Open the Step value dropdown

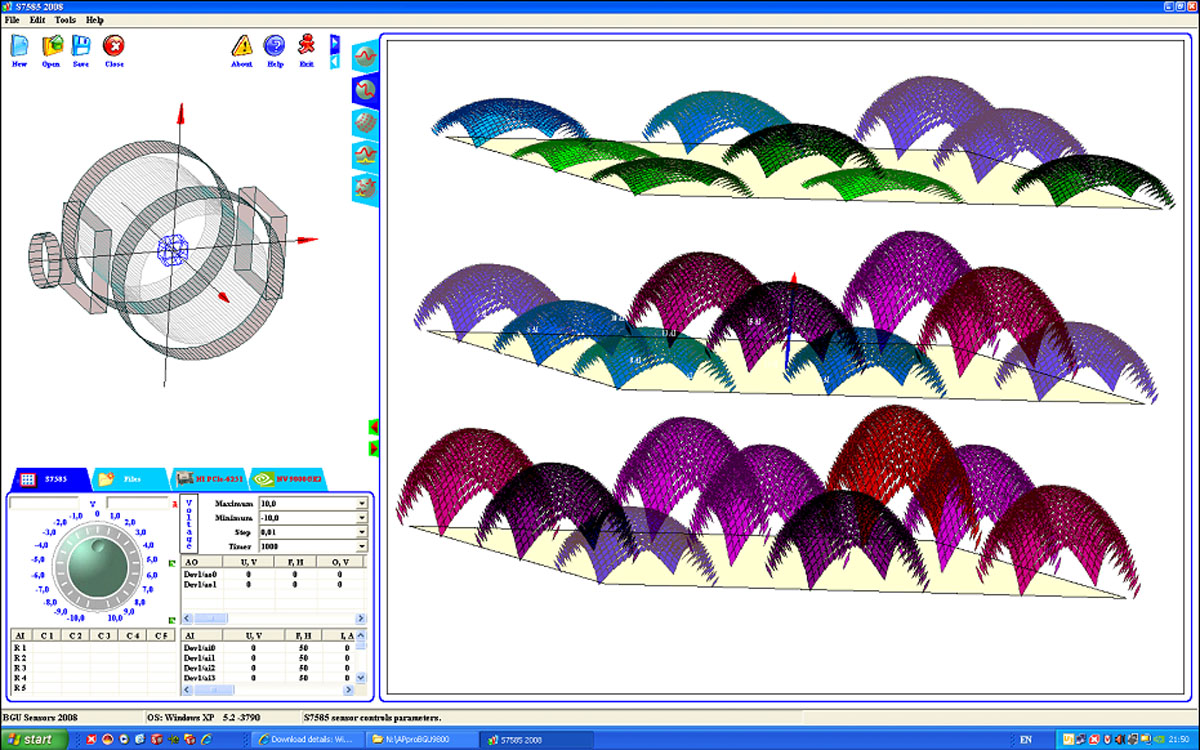(x=361, y=532)
